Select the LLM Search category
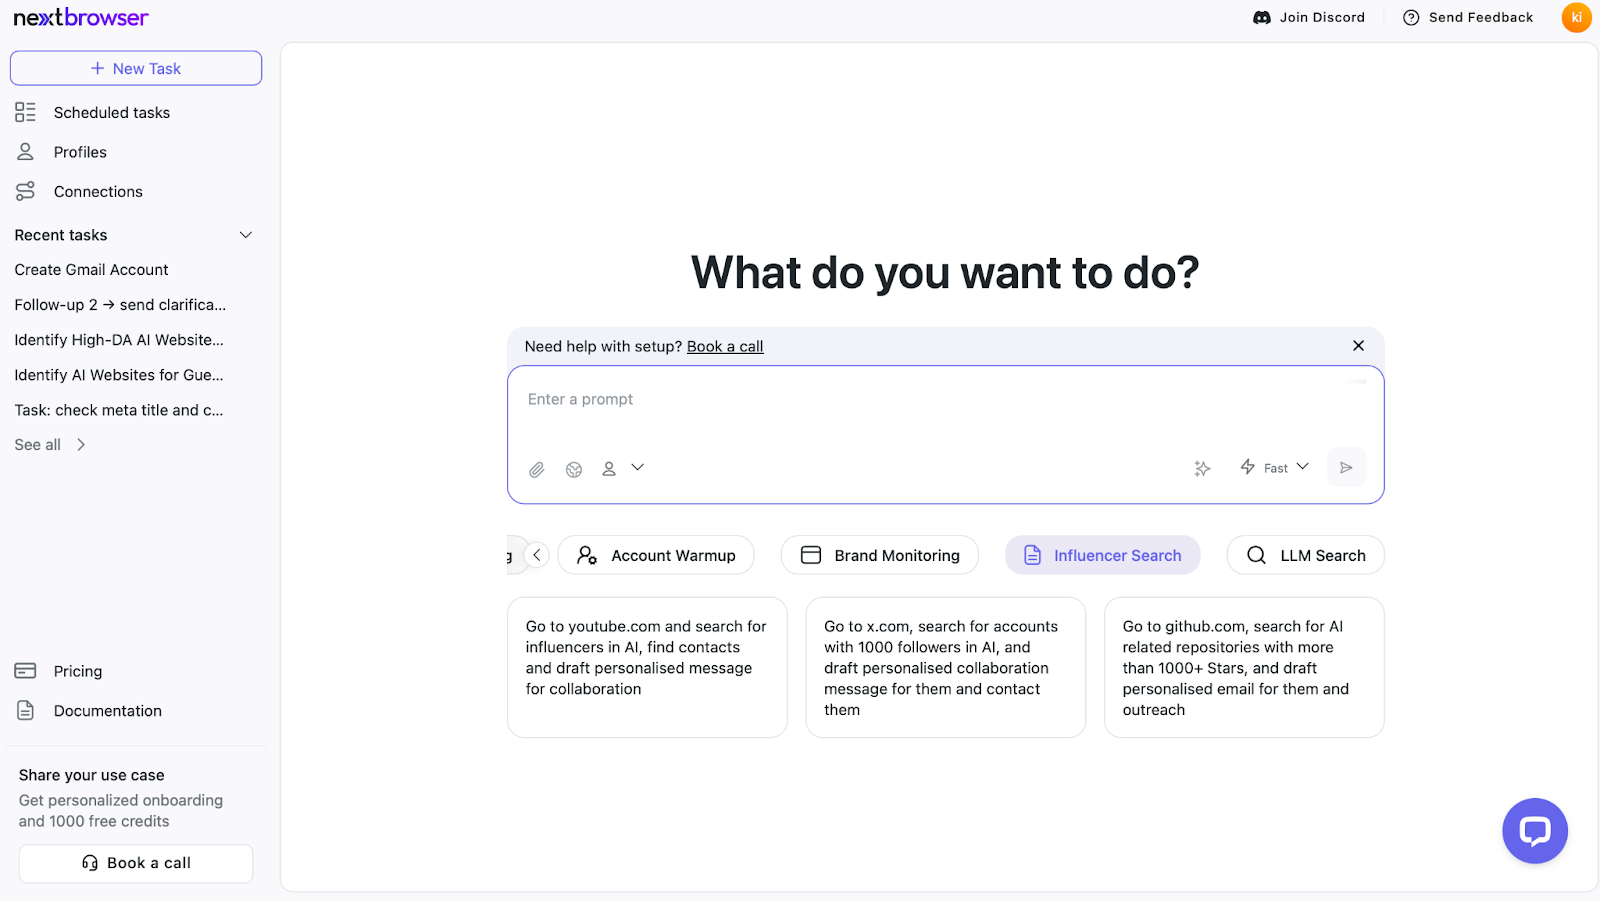The image size is (1600, 901). tap(1305, 555)
